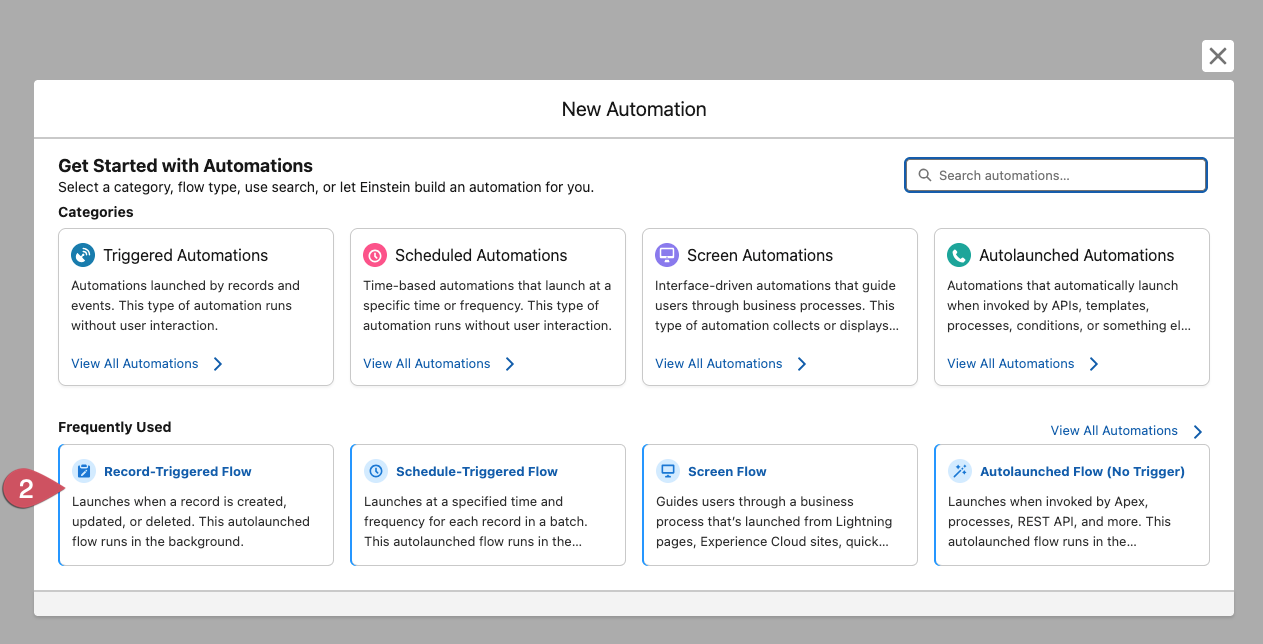Click the search magnifier icon
The image size is (1263, 644).
click(x=925, y=175)
